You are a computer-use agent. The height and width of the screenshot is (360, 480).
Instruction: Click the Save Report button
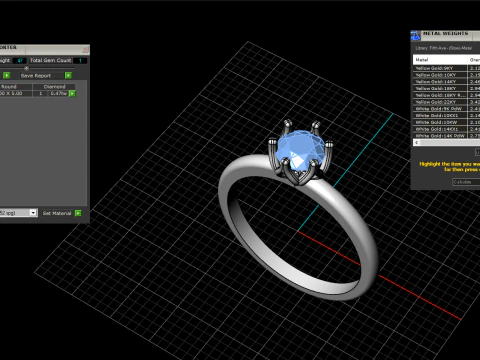click(42, 76)
